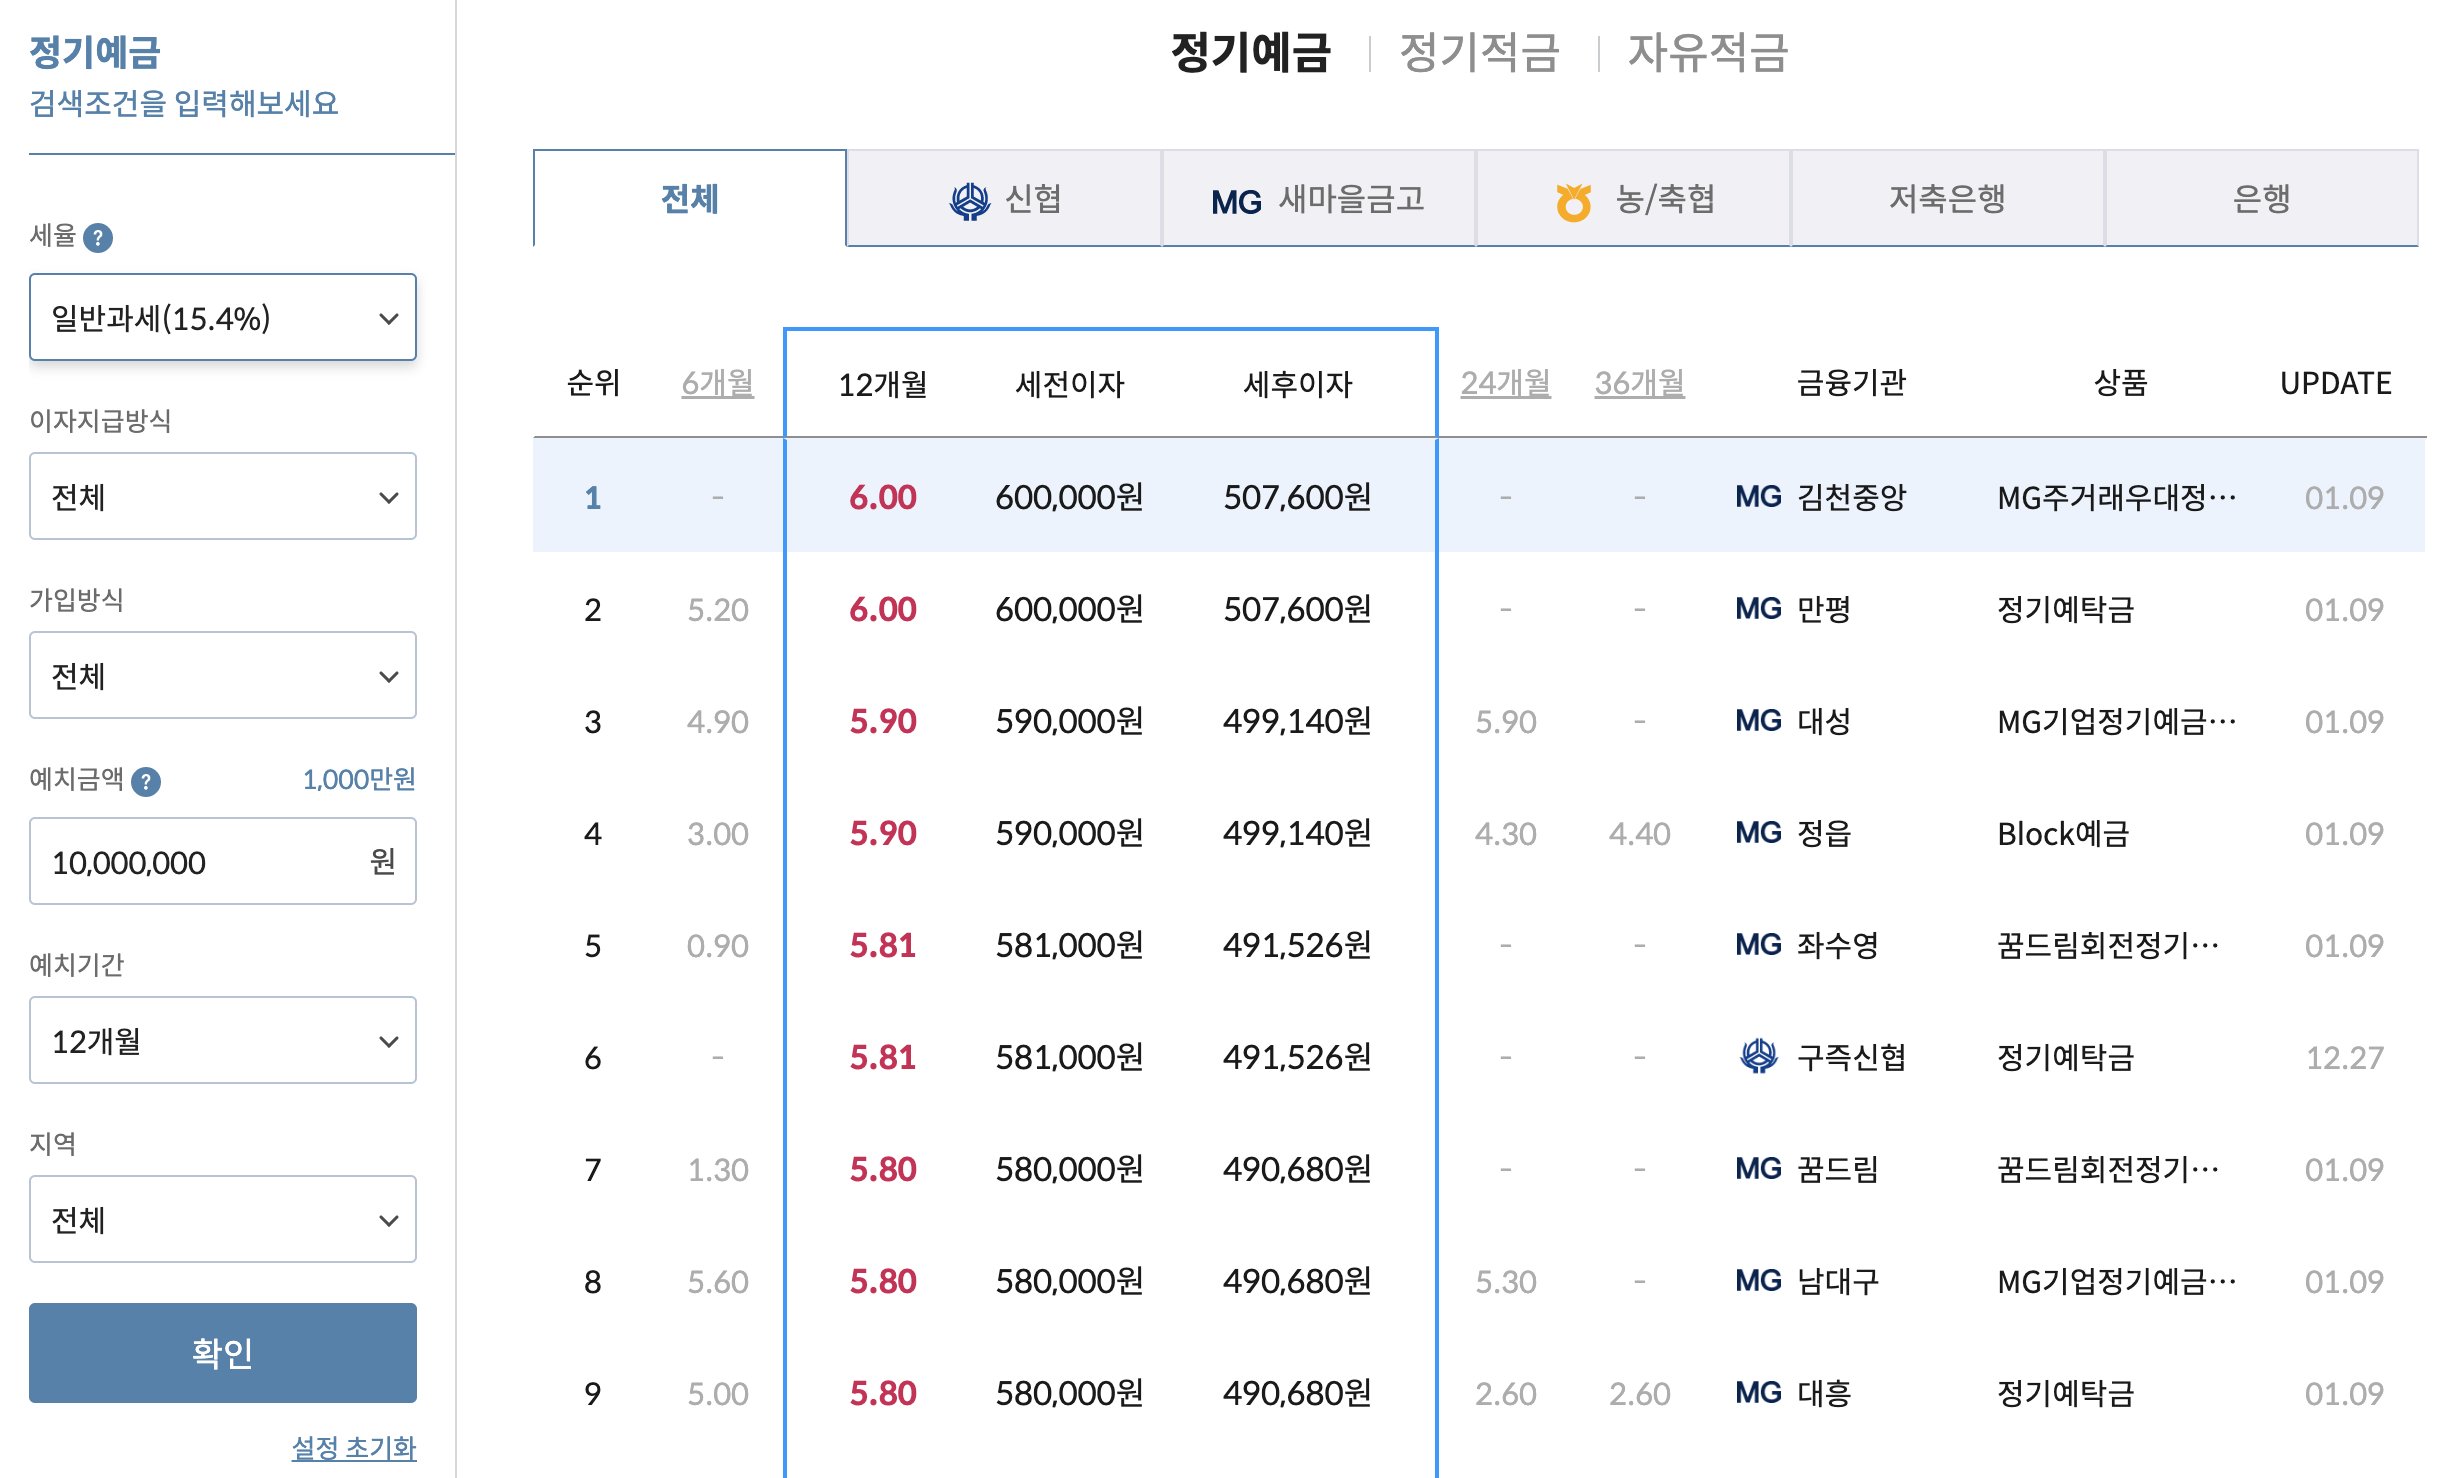The width and height of the screenshot is (2464, 1478).
Task: Open the 세율 일반과세(15.4%) dropdown
Action: (x=223, y=318)
